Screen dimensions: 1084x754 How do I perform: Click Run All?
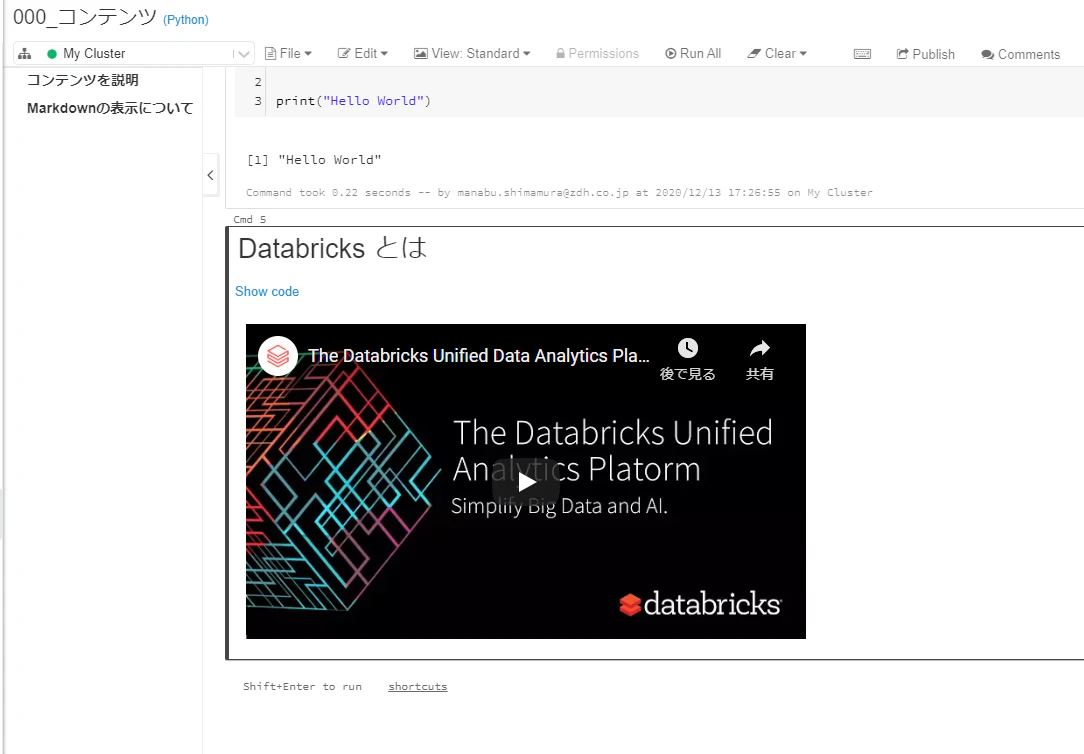click(693, 53)
